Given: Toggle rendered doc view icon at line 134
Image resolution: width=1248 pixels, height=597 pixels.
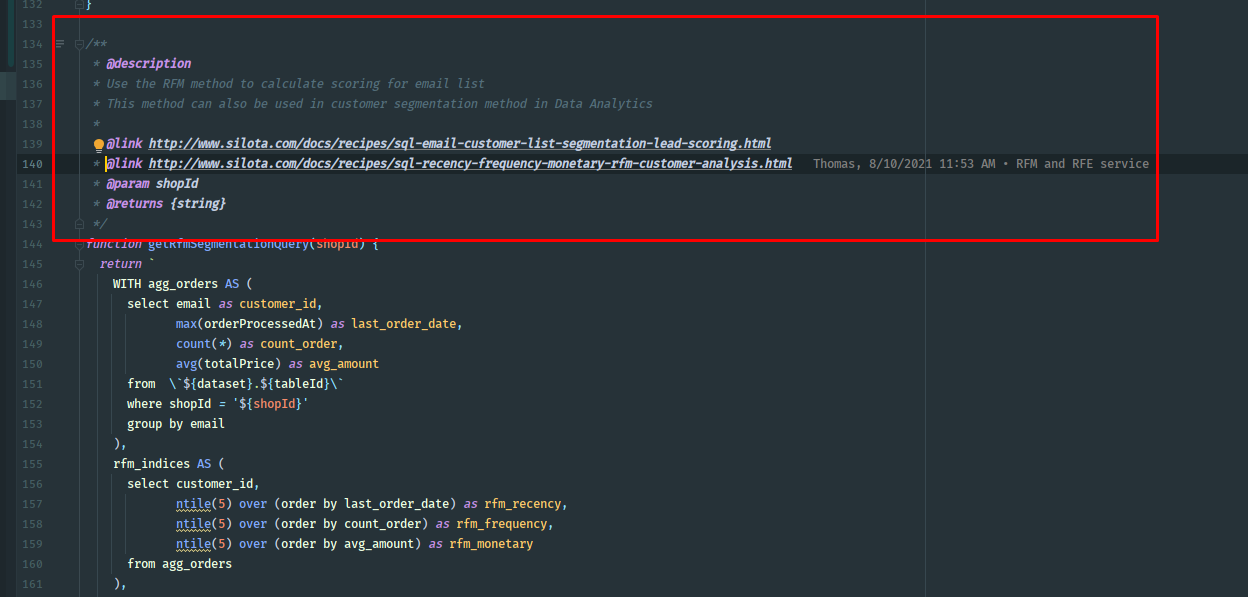Looking at the screenshot, I should [60, 44].
